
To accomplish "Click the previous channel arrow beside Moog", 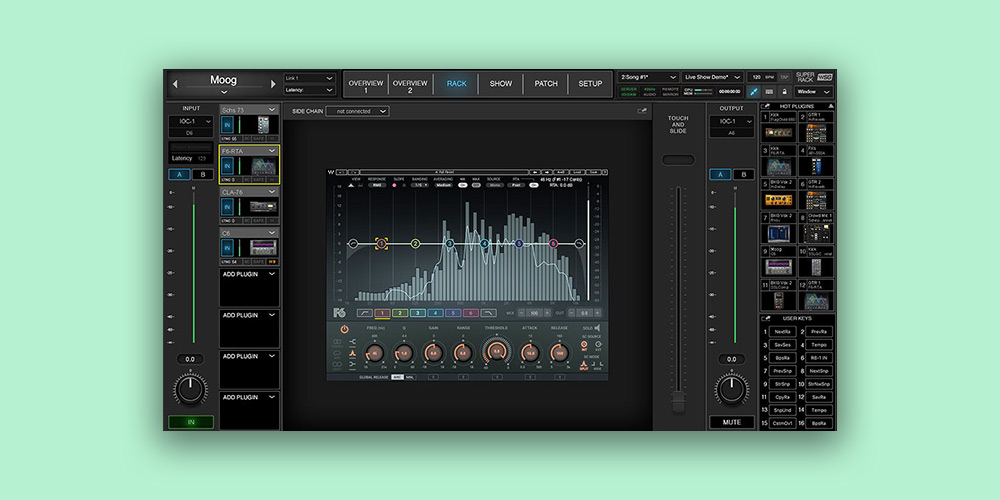I will [176, 83].
